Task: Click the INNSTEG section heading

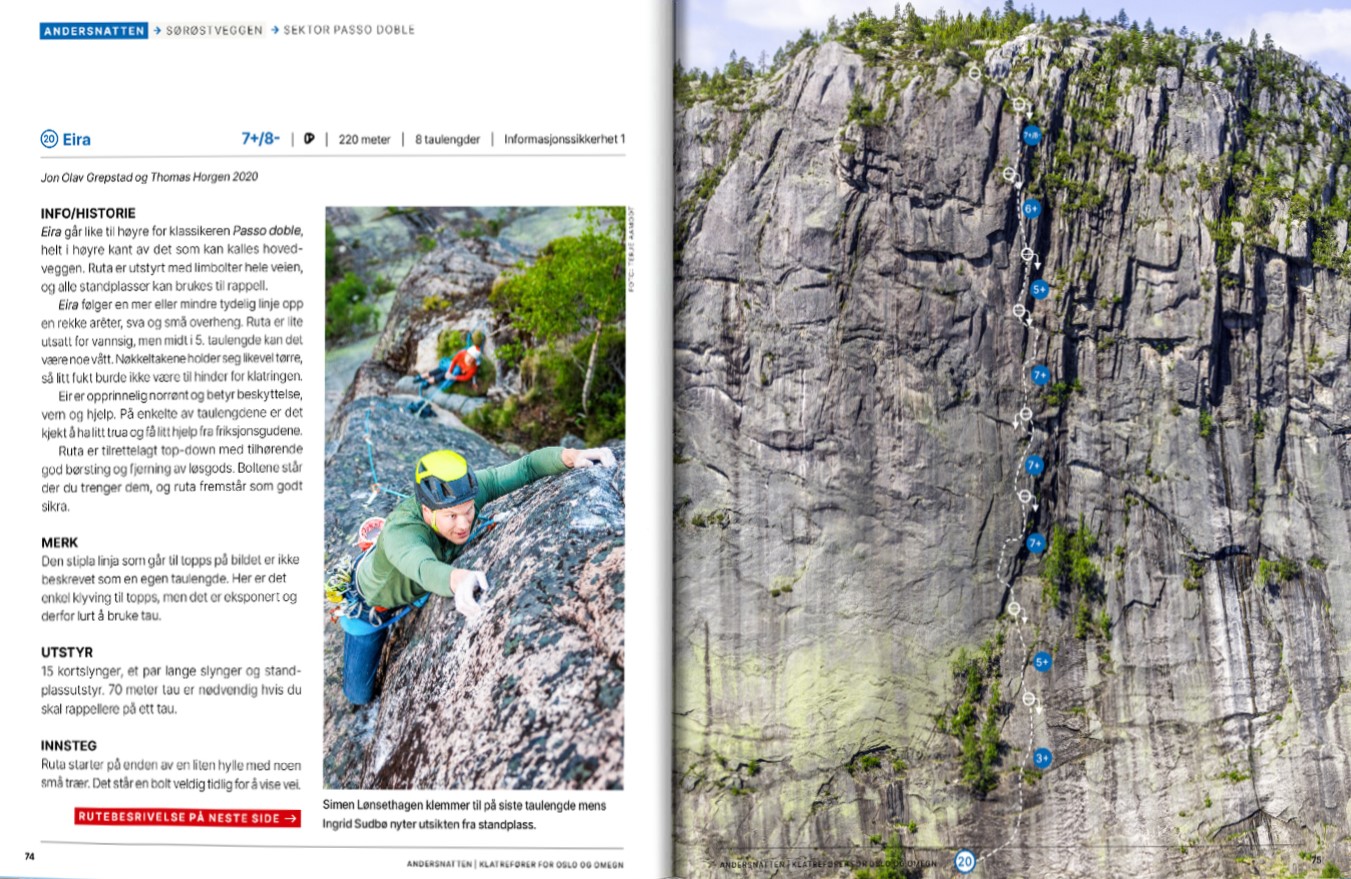Action: [x=69, y=745]
